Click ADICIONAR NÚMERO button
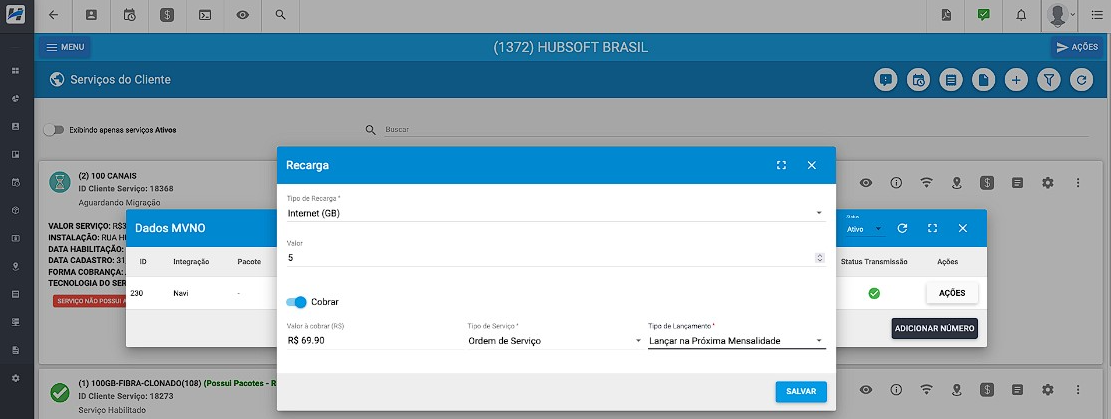The height and width of the screenshot is (419, 1111). pos(935,328)
